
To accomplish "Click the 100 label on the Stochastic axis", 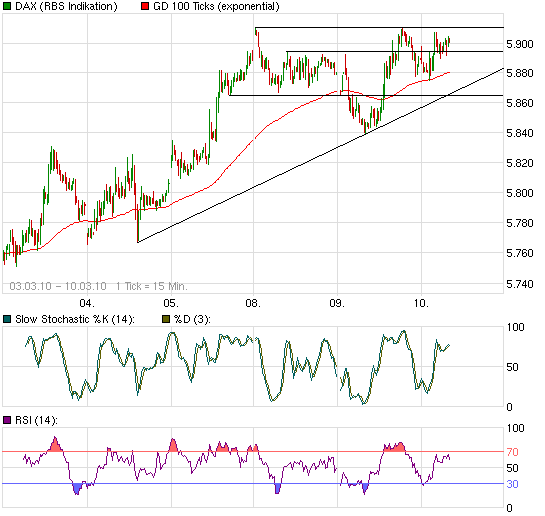I will pyautogui.click(x=515, y=327).
